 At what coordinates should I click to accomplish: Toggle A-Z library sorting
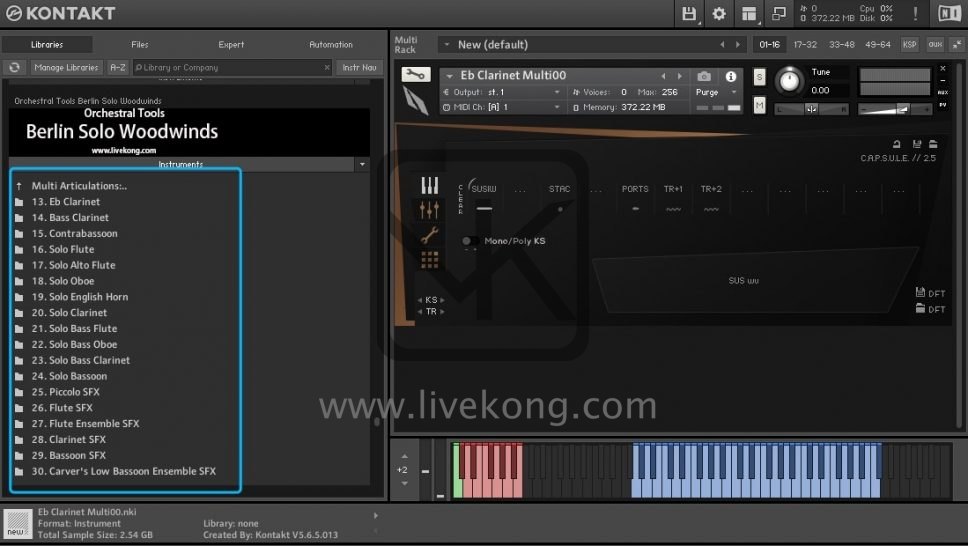click(117, 67)
